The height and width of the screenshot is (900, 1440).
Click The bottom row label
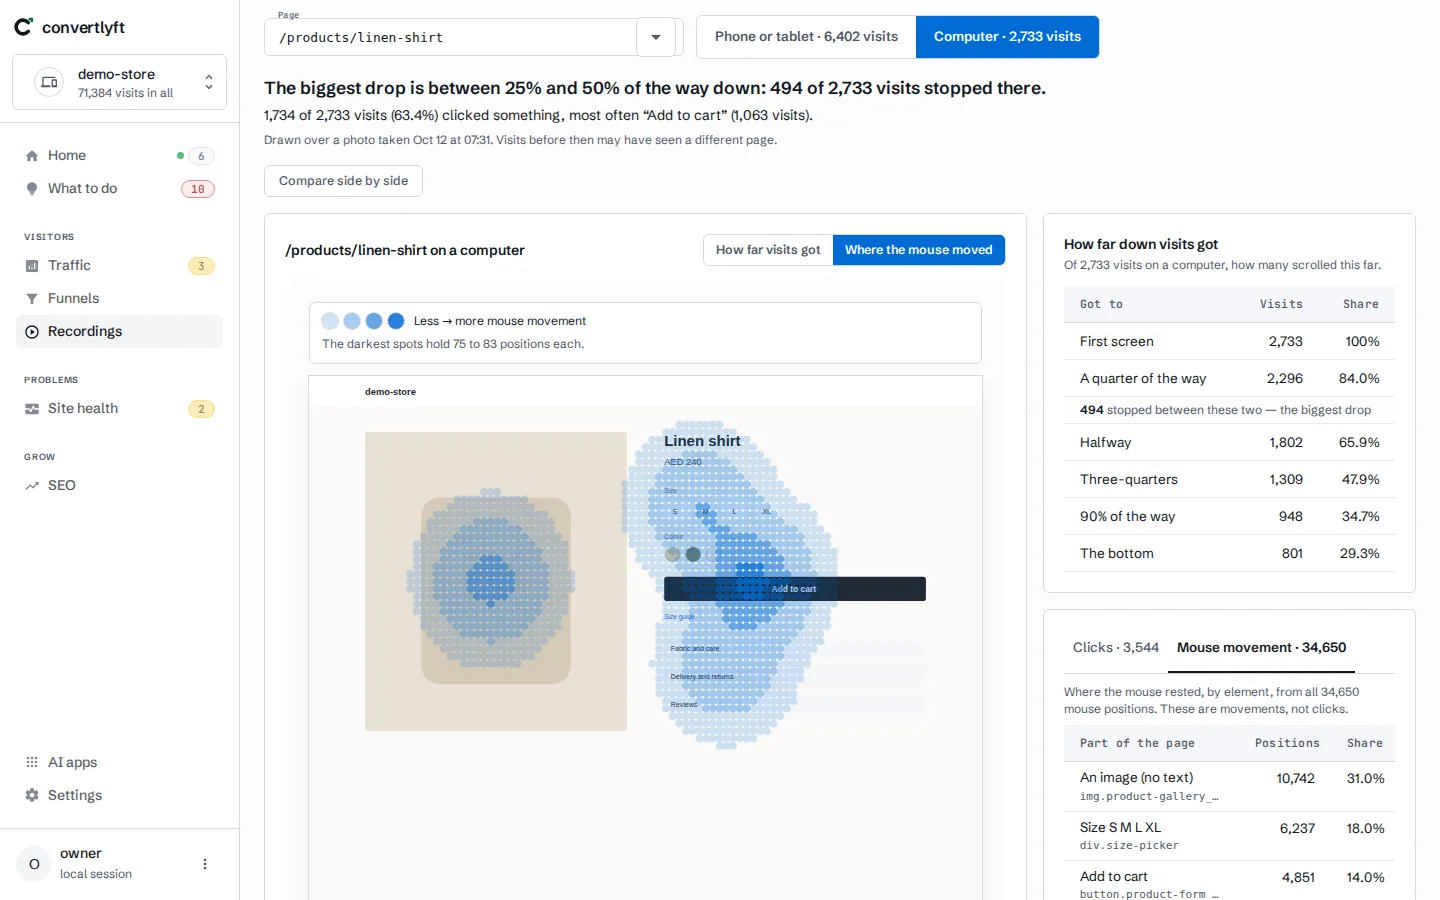click(x=1117, y=554)
